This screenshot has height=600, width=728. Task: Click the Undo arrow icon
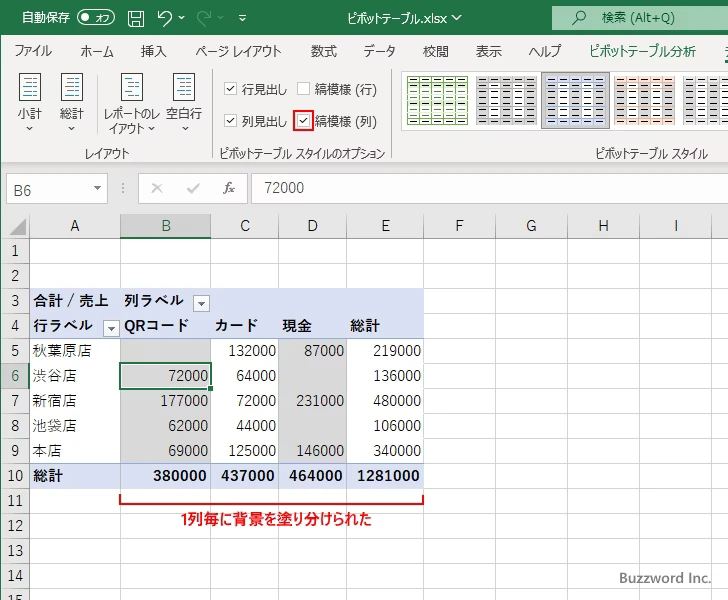click(164, 18)
